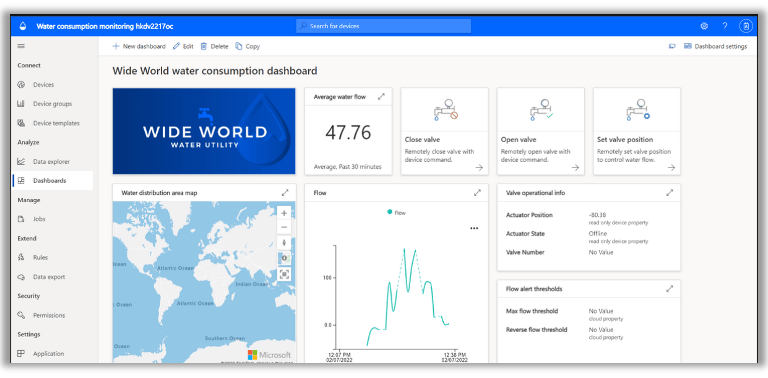Open the user account avatar icon

click(x=745, y=26)
